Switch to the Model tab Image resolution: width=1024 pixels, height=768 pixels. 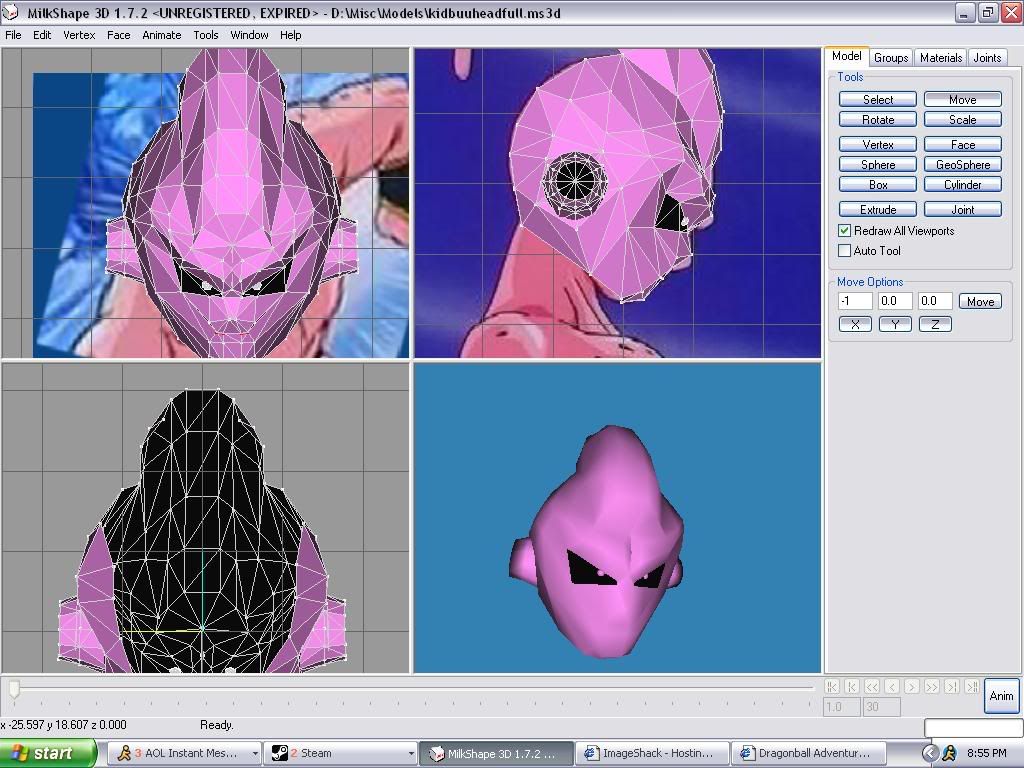coord(846,56)
